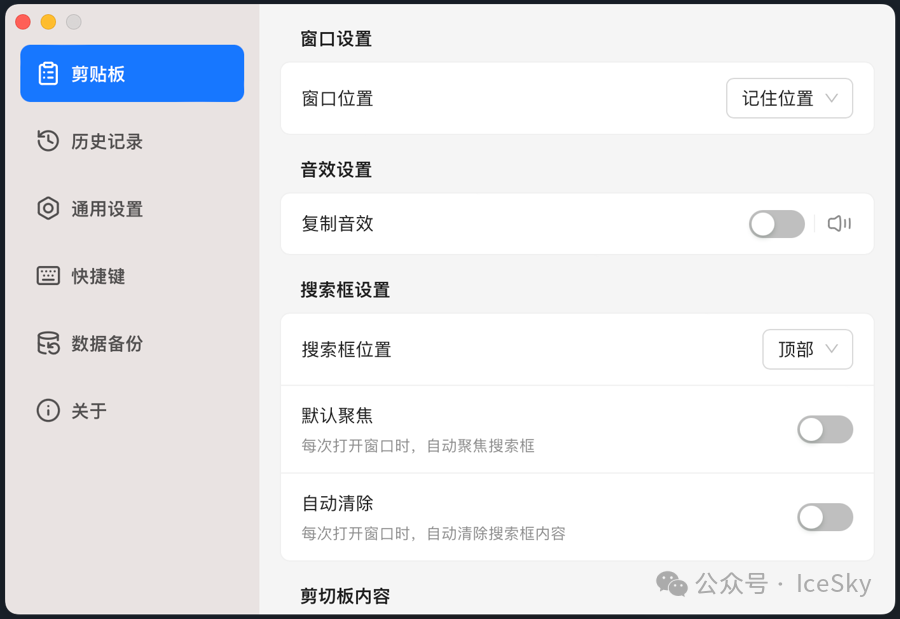The height and width of the screenshot is (619, 900).
Task: Open the 记住位置 window position dropdown
Action: tap(789, 99)
